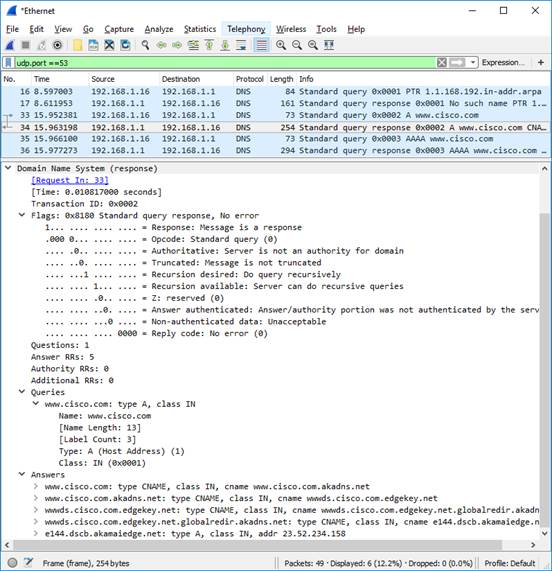This screenshot has width=552, height=571.
Task: Collapse the www.cisco.com type A query
Action: tap(36, 403)
